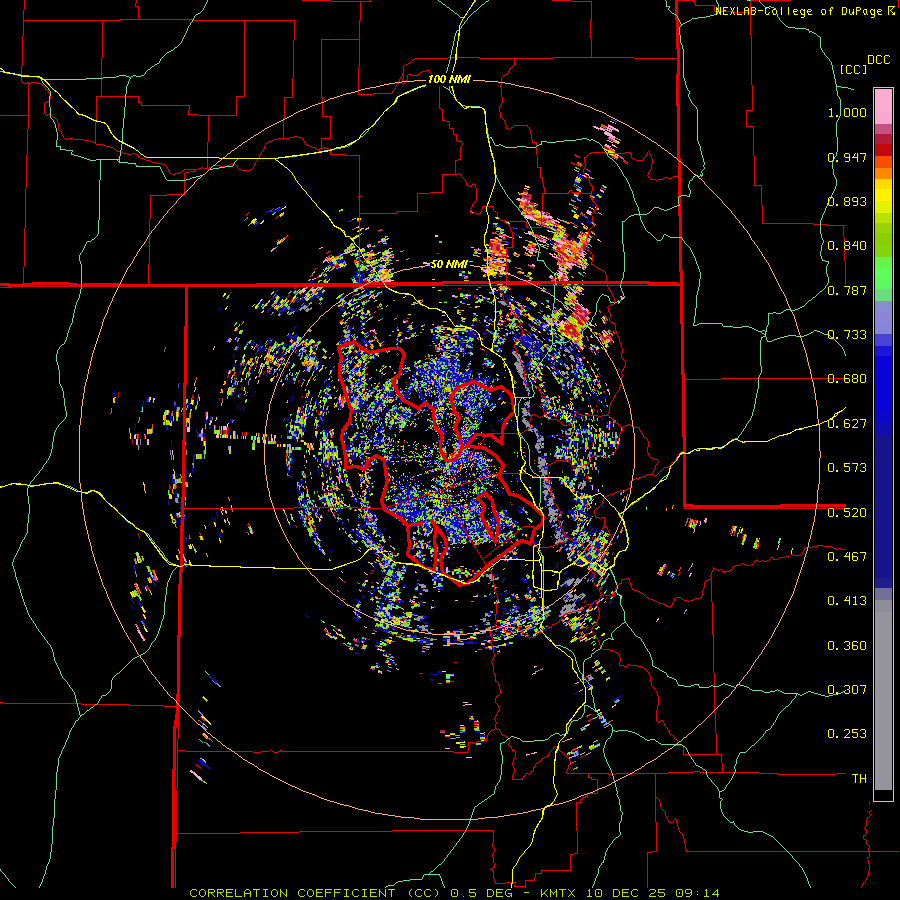Click the 0.680 legend value
The image size is (900, 900).
click(847, 379)
